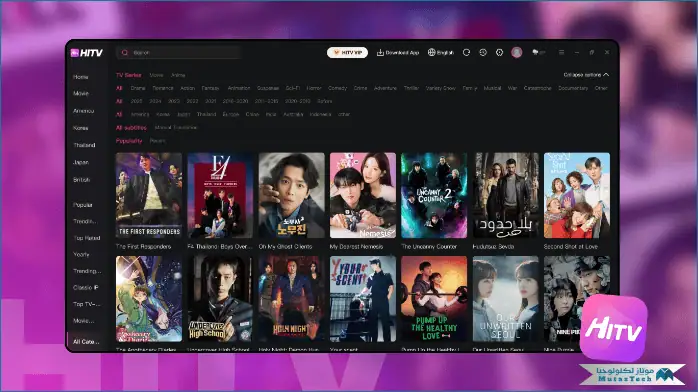Image resolution: width=698 pixels, height=392 pixels.
Task: Open Oh My Ghost Clients poster
Action: pyautogui.click(x=292, y=195)
